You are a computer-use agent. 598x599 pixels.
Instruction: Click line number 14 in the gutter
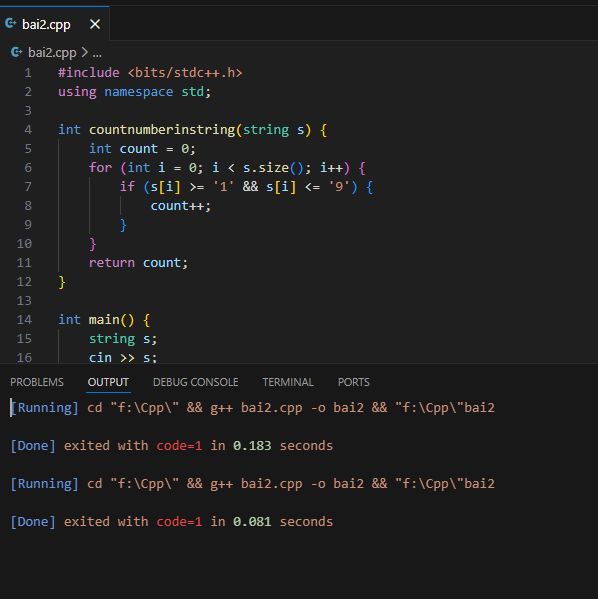[24, 319]
